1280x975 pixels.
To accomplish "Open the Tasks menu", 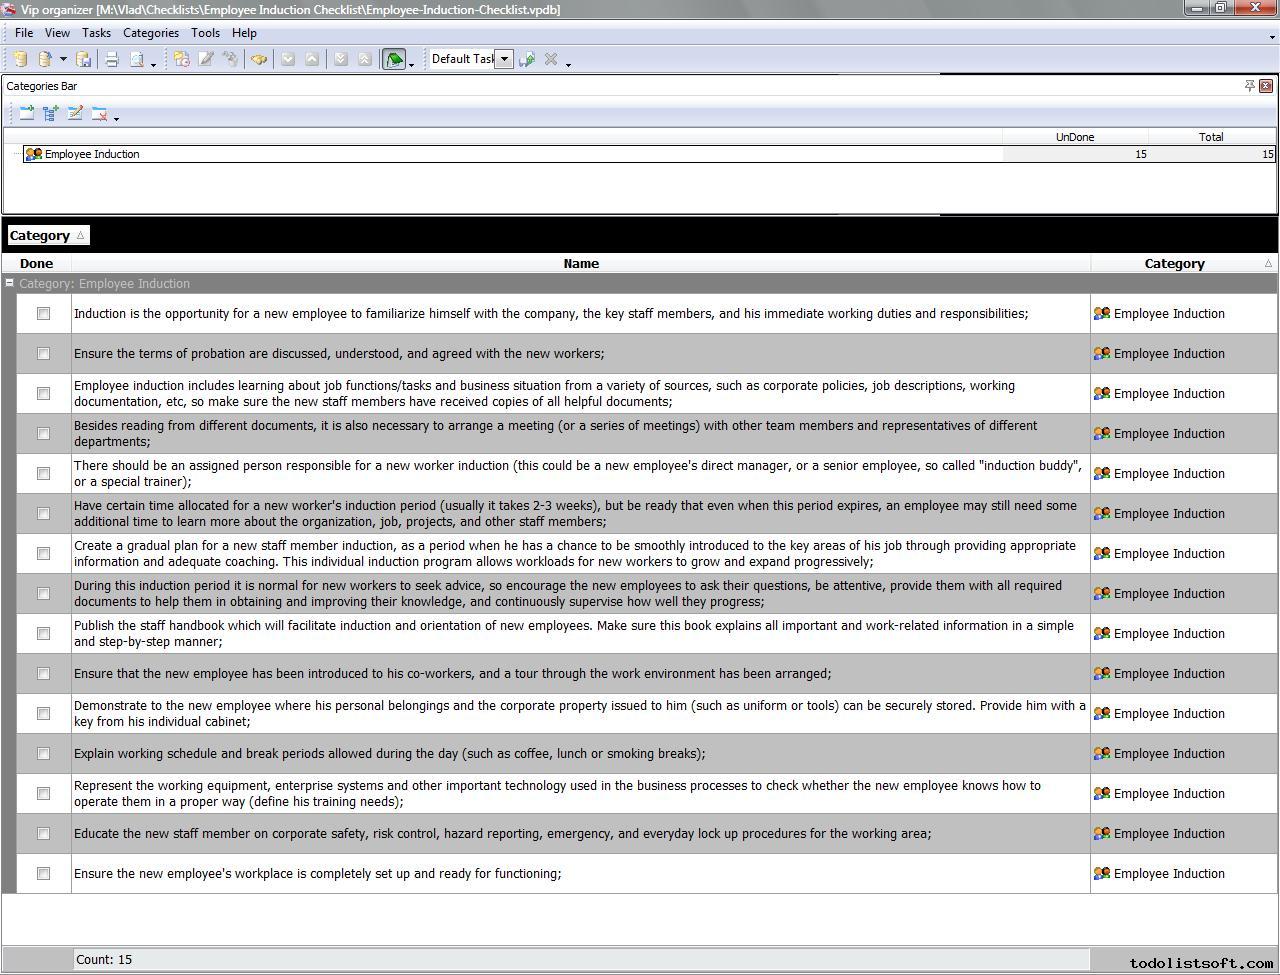I will click(96, 33).
